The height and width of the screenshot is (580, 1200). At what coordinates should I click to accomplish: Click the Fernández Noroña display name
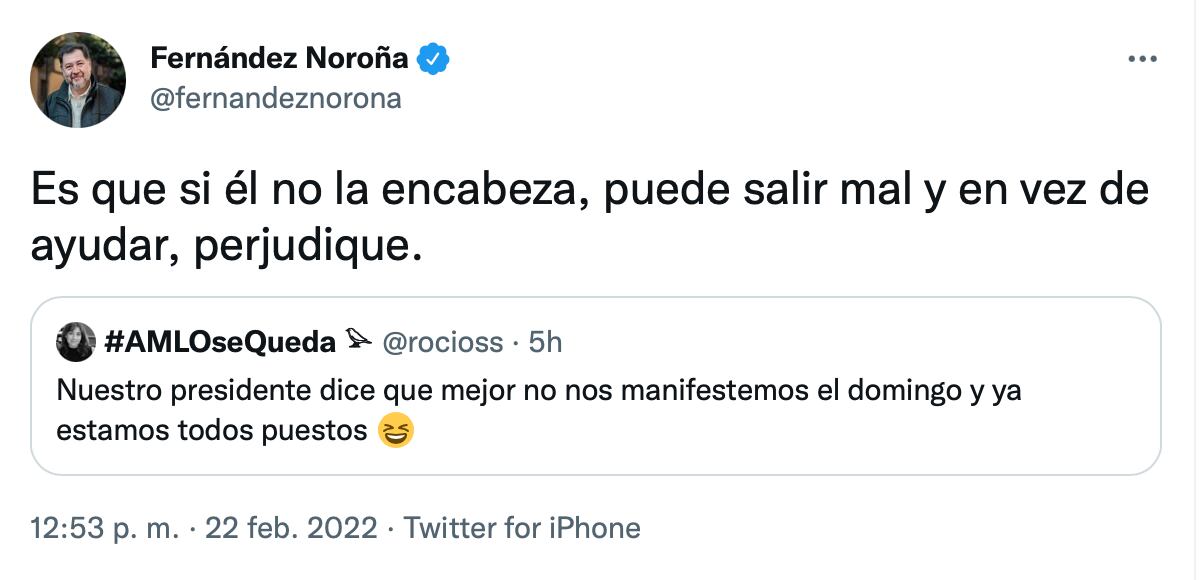(279, 59)
